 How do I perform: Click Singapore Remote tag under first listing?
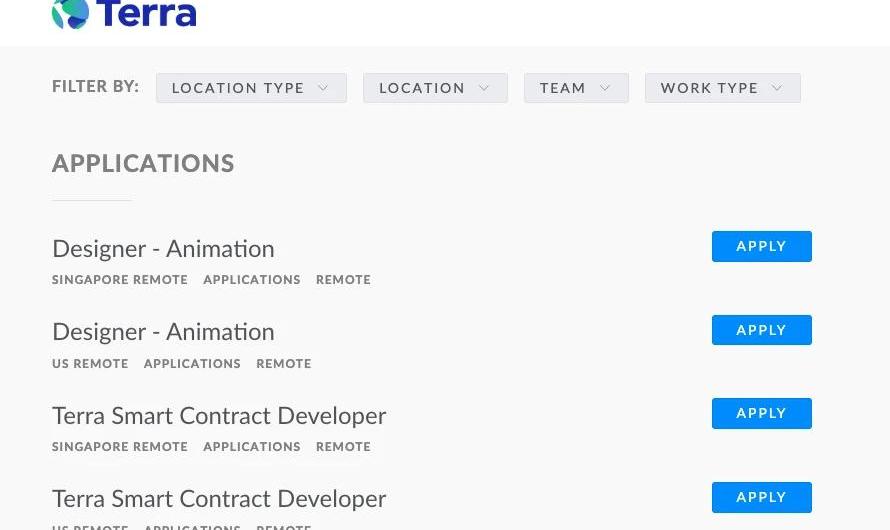(x=120, y=280)
